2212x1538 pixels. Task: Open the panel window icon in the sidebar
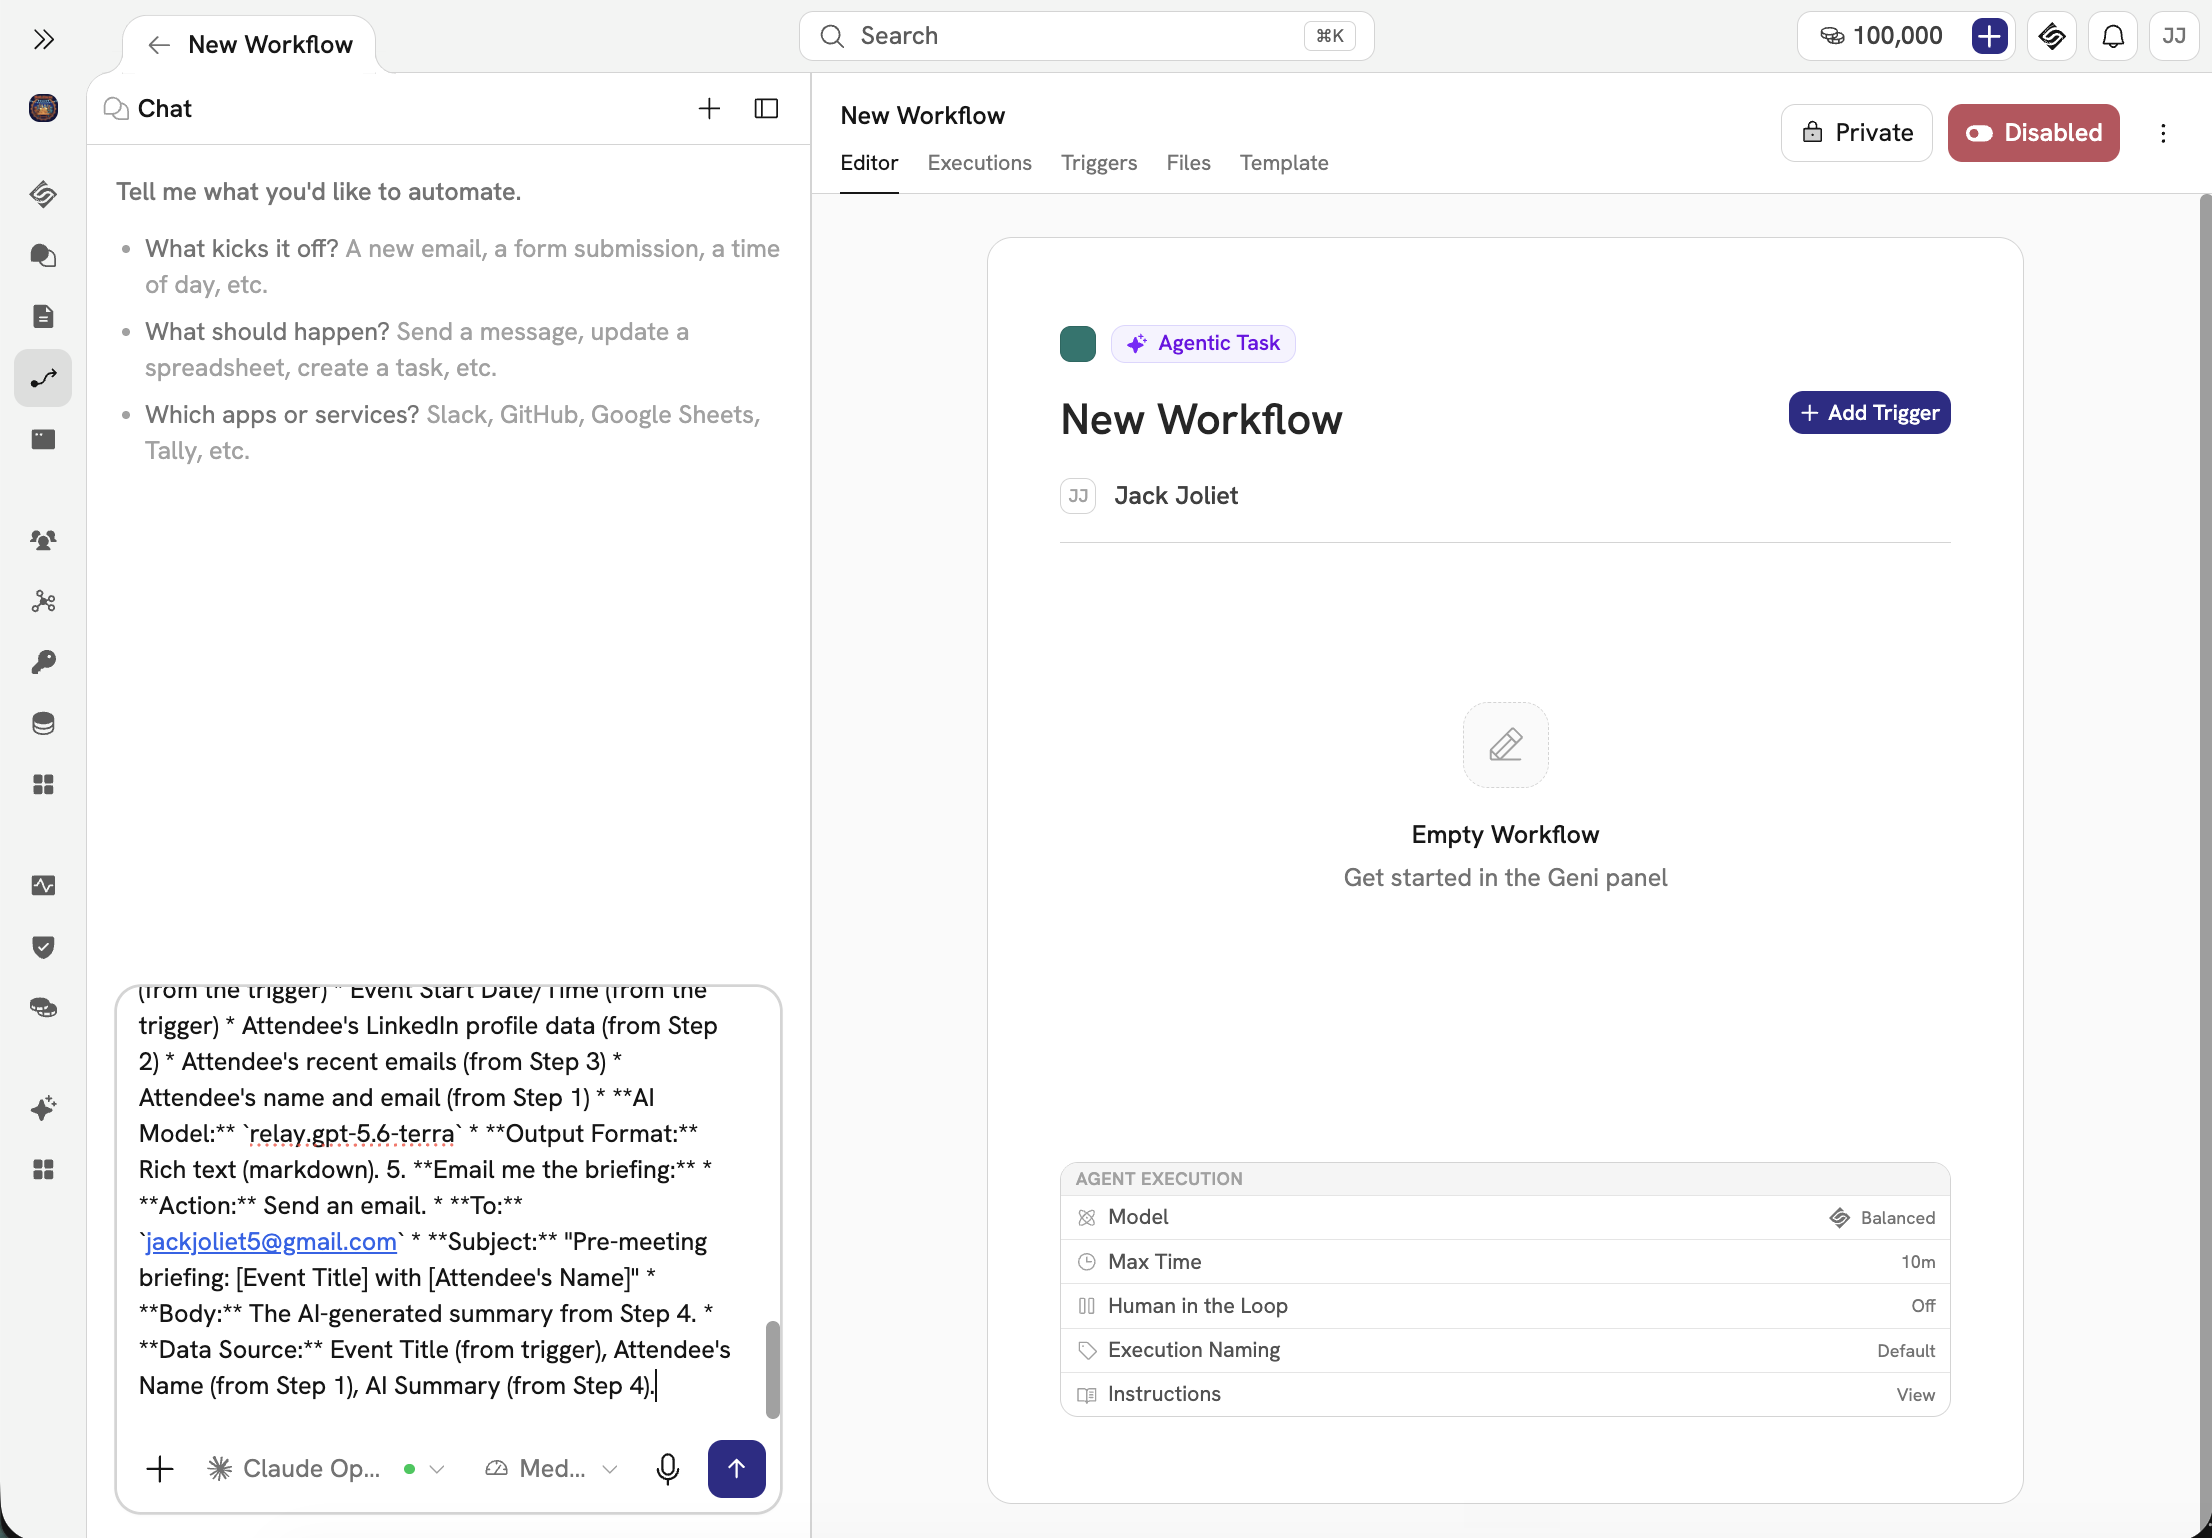(43, 439)
